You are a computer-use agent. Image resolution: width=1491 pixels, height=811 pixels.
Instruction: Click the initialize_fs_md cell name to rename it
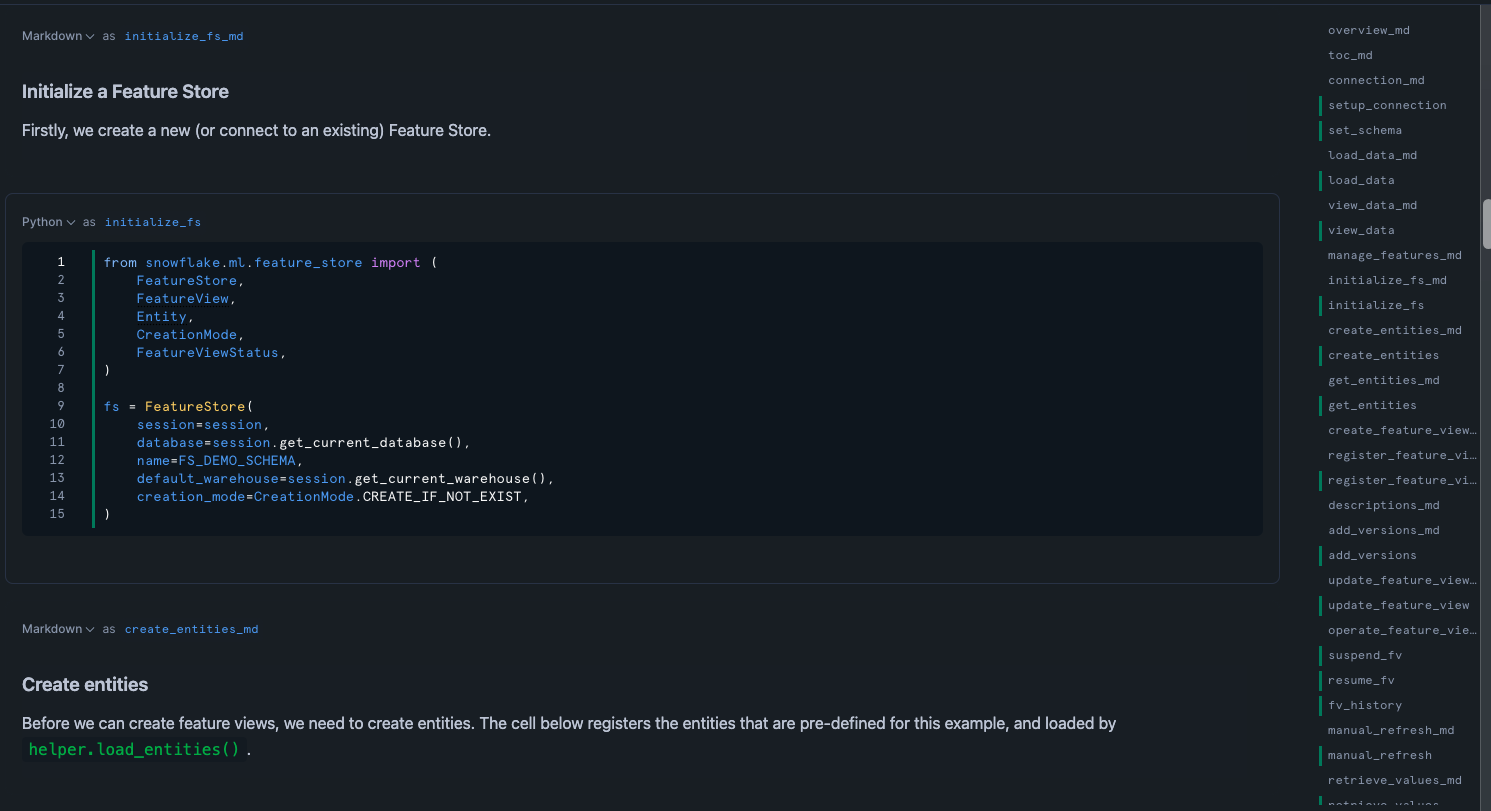click(x=184, y=35)
